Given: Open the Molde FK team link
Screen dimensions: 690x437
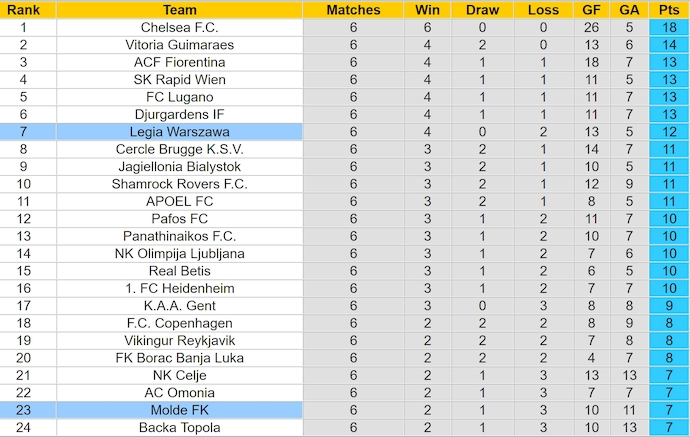Looking at the screenshot, I should pos(179,410).
